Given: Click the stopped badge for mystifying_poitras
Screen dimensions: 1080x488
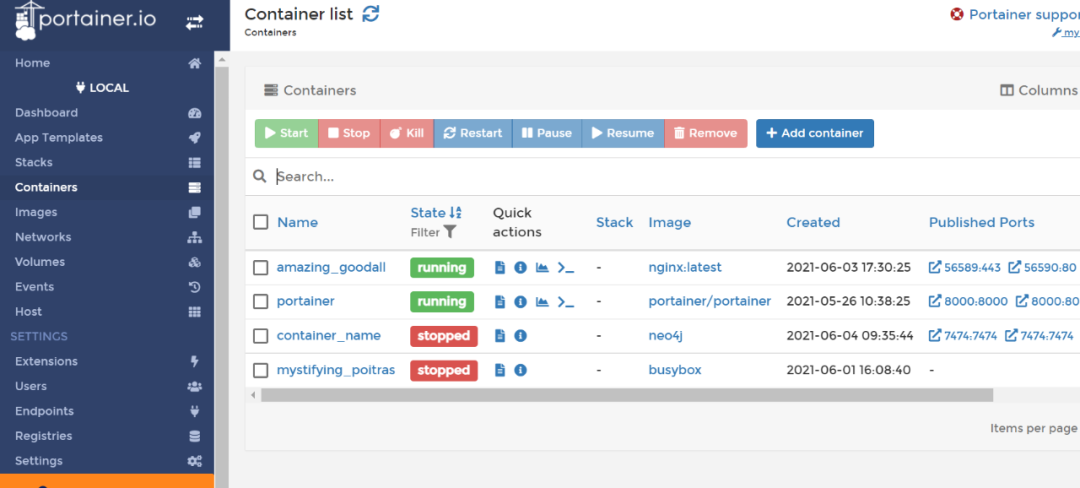Looking at the screenshot, I should pyautogui.click(x=444, y=370).
